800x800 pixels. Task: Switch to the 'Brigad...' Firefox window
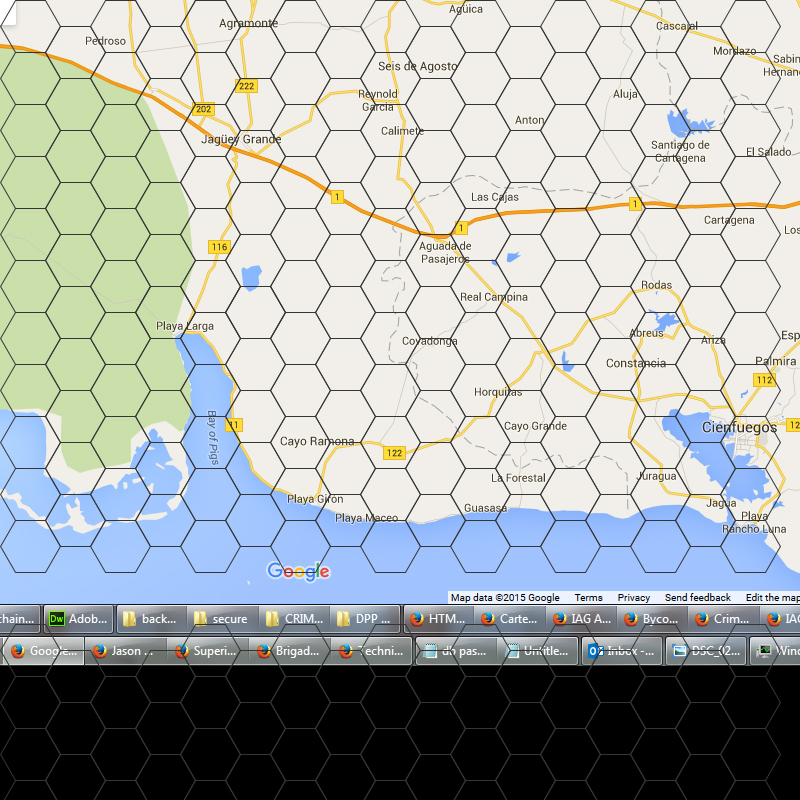click(x=289, y=651)
